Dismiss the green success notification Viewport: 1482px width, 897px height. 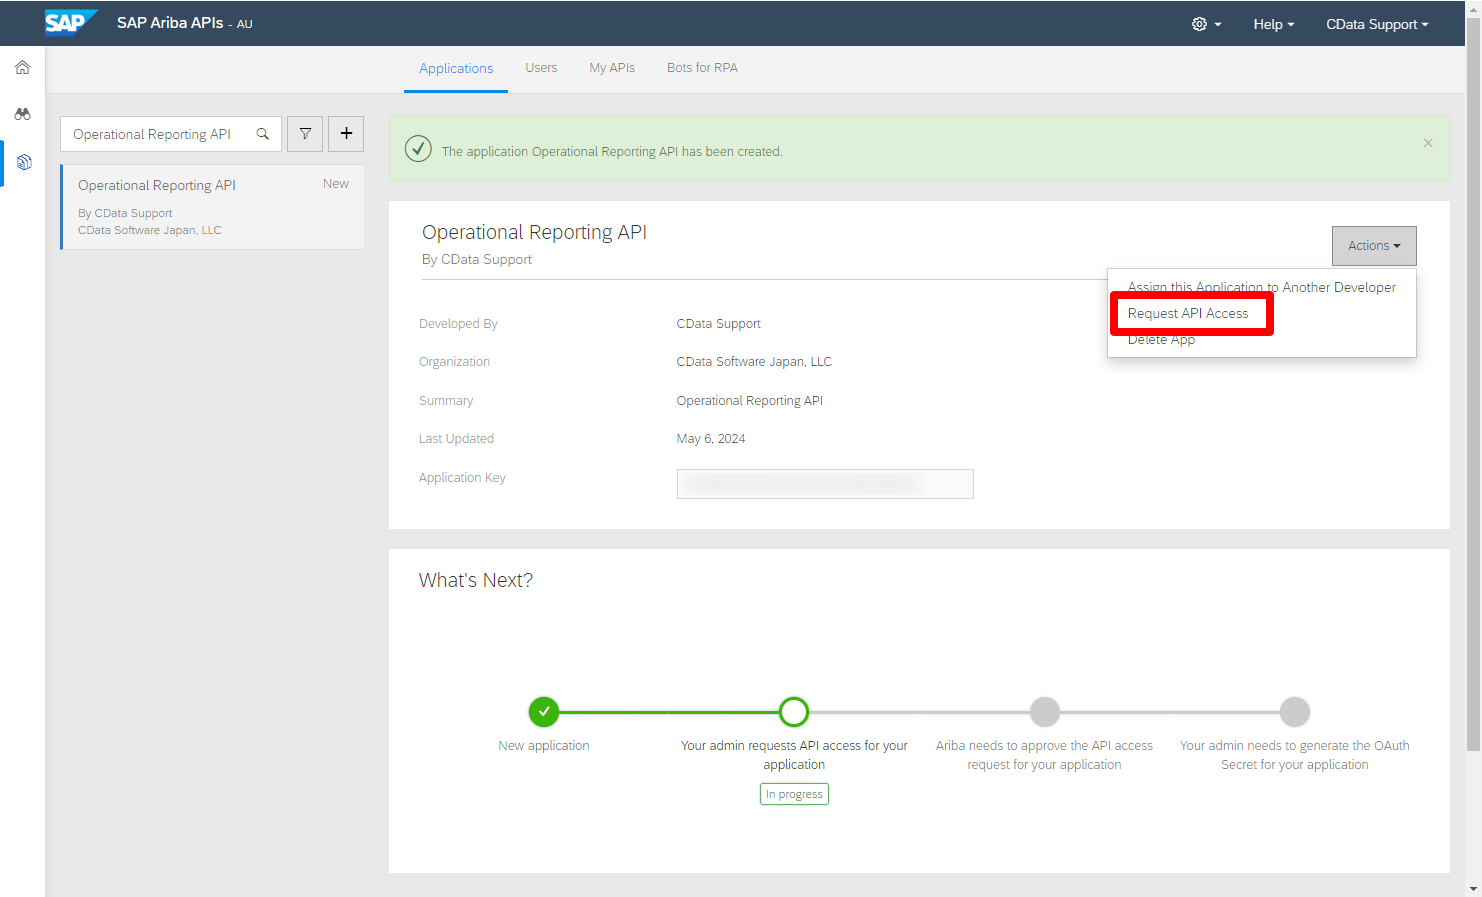[x=1428, y=143]
